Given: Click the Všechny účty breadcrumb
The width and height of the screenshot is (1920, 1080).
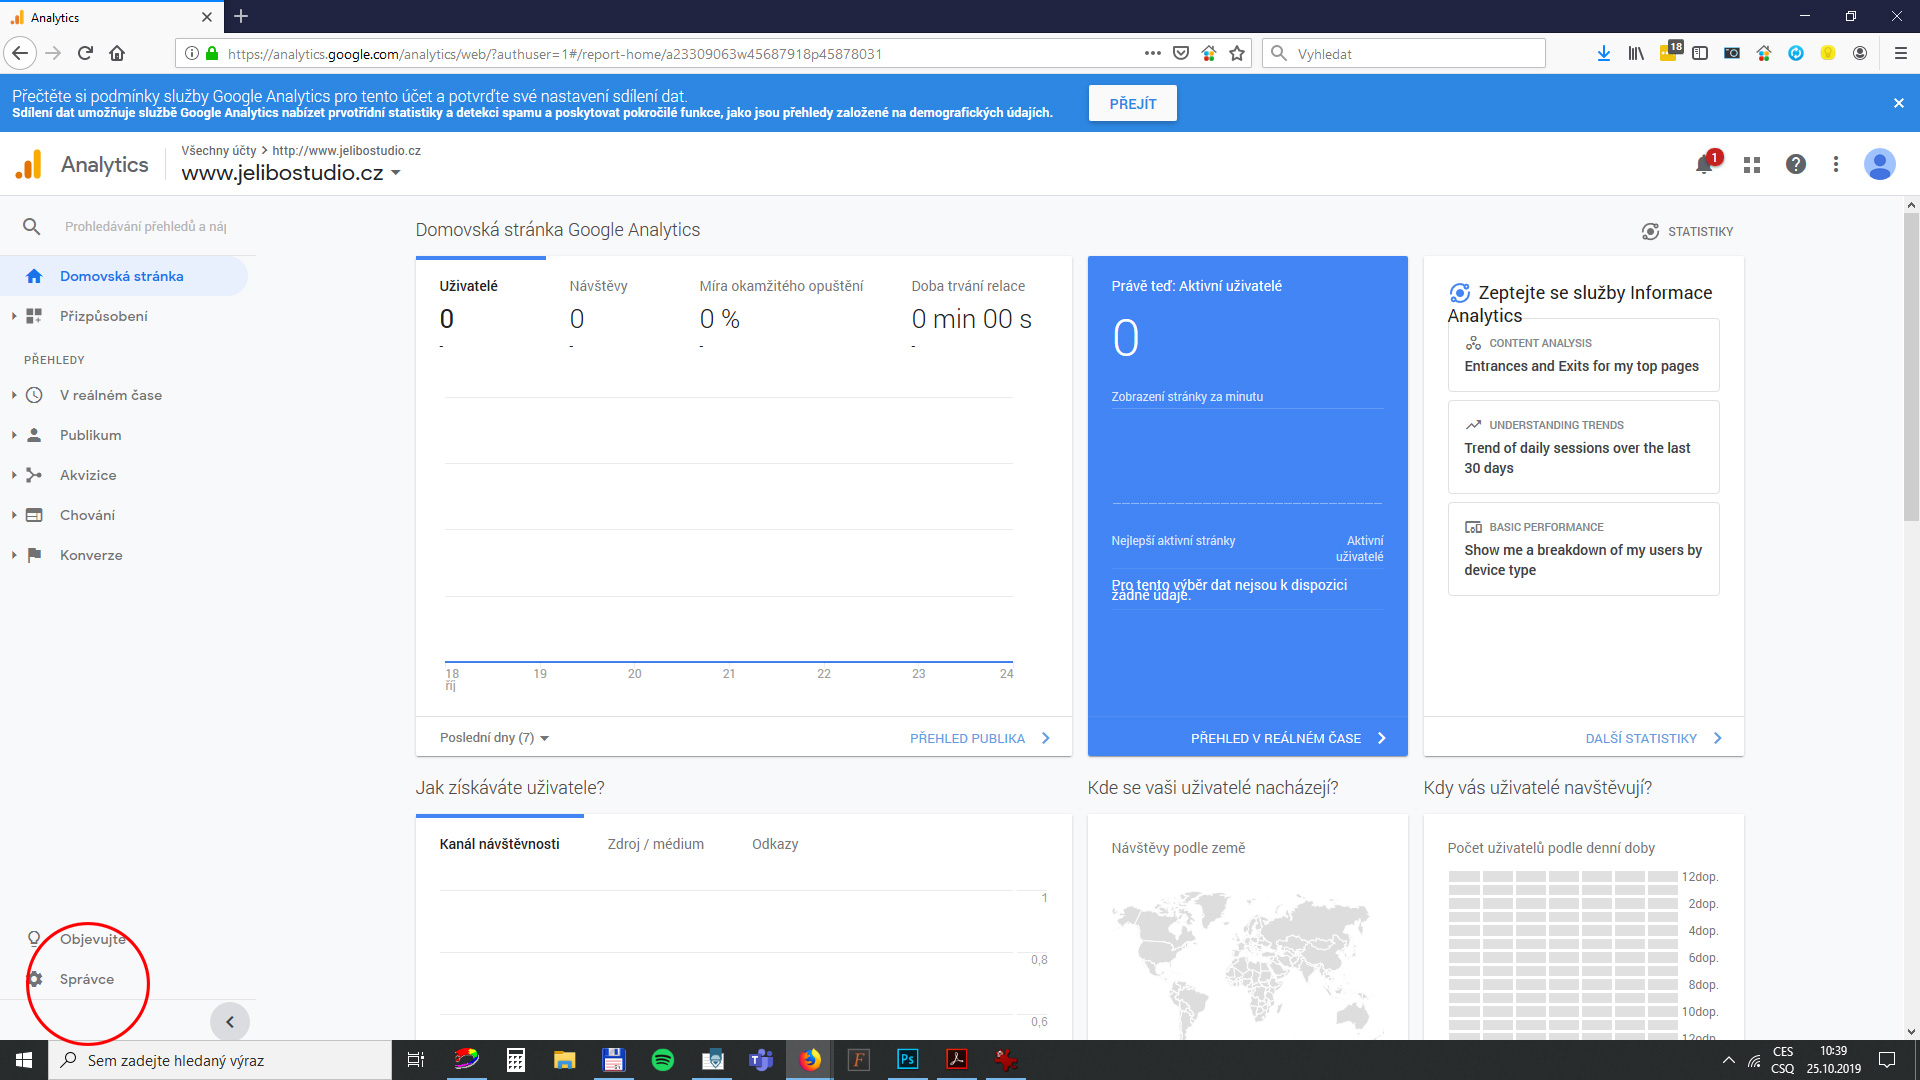Looking at the screenshot, I should coord(219,151).
